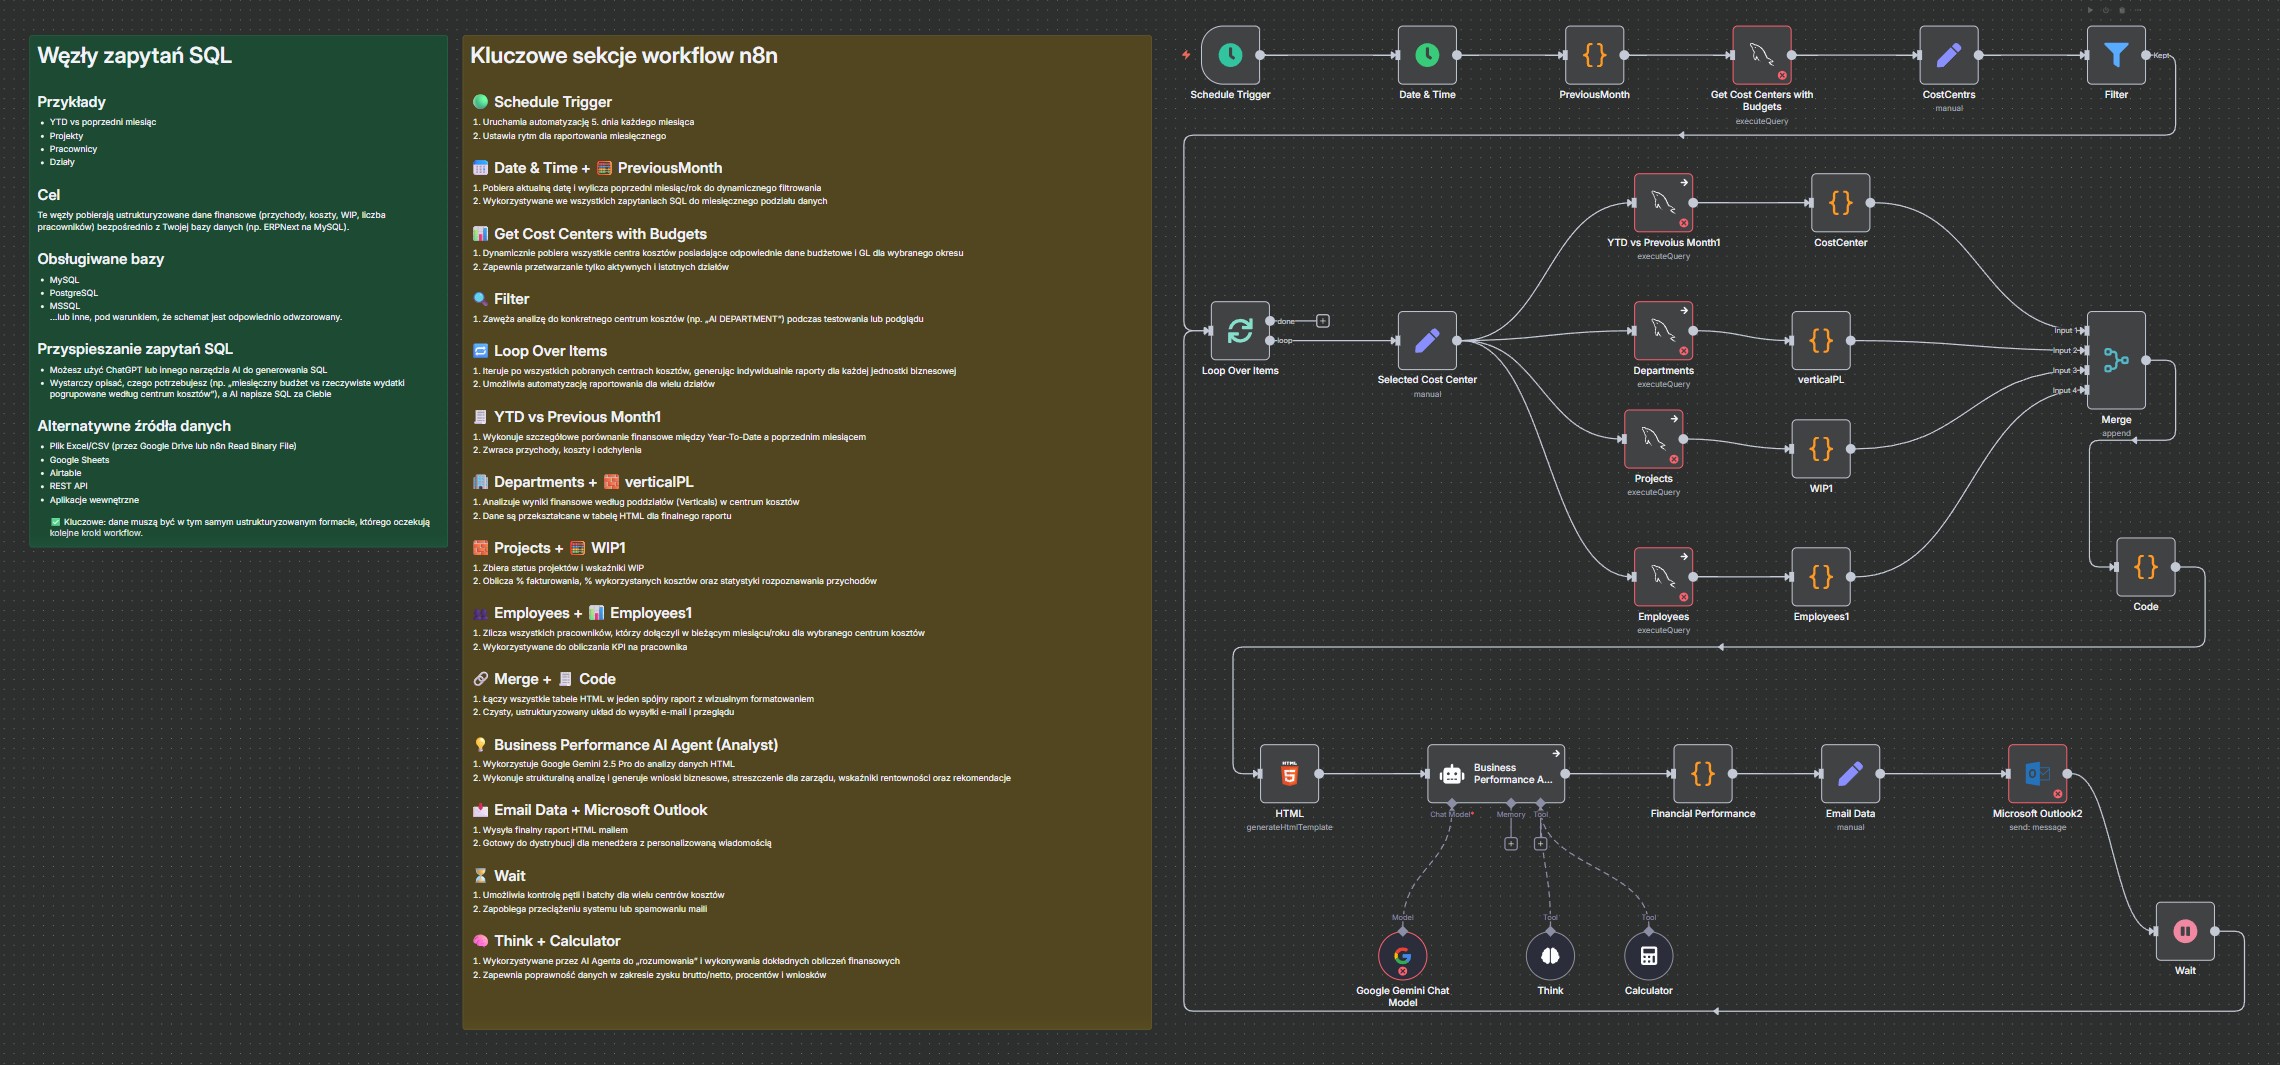This screenshot has width=2280, height=1065.
Task: Select the HTML template node
Action: click(x=1289, y=774)
